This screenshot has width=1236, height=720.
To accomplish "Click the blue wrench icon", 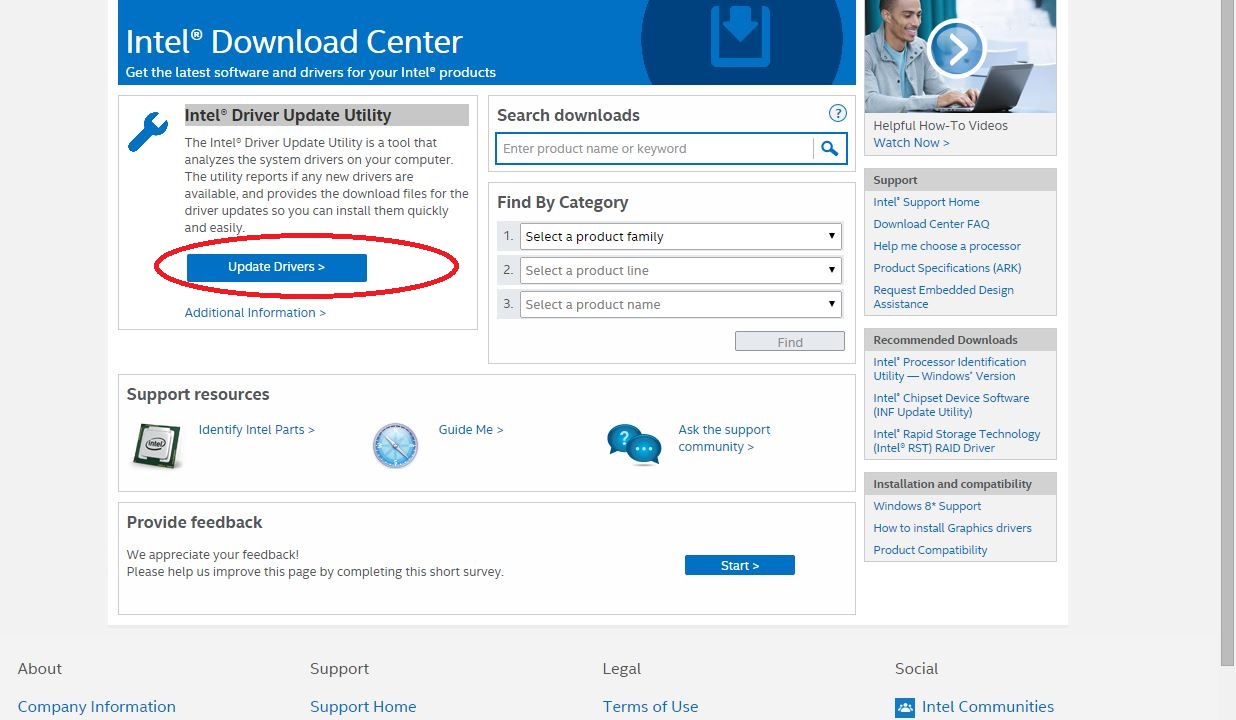I will [x=148, y=132].
